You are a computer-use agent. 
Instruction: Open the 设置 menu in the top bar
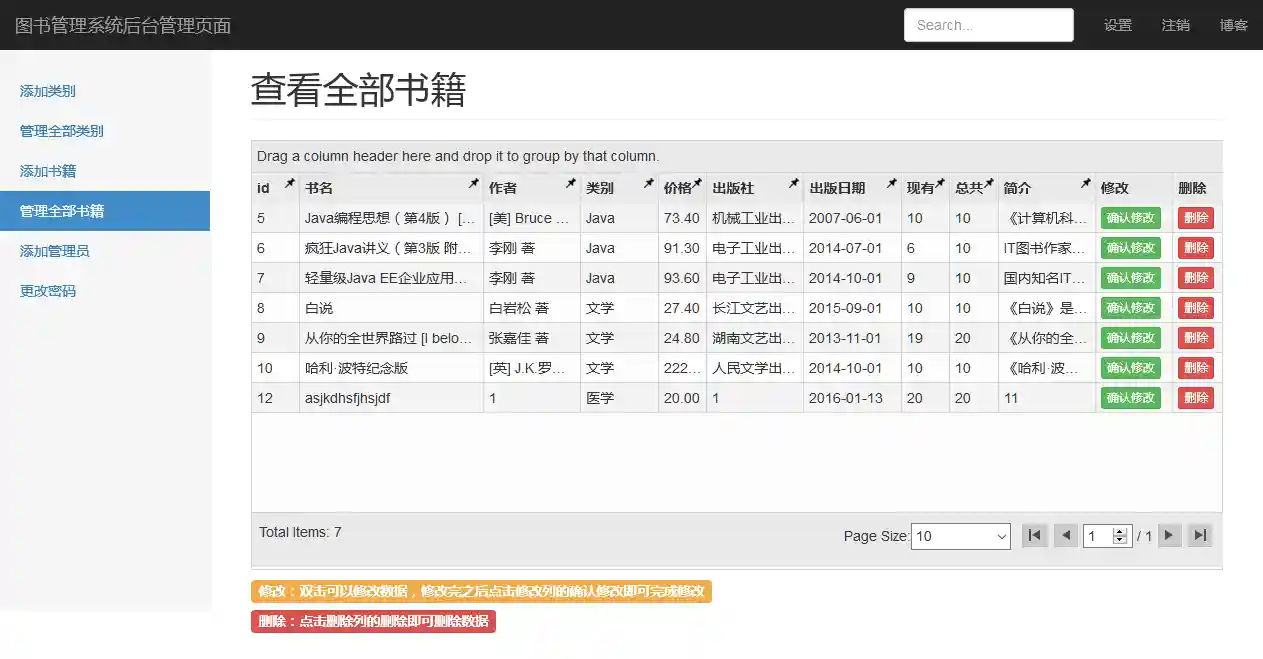(x=1117, y=25)
